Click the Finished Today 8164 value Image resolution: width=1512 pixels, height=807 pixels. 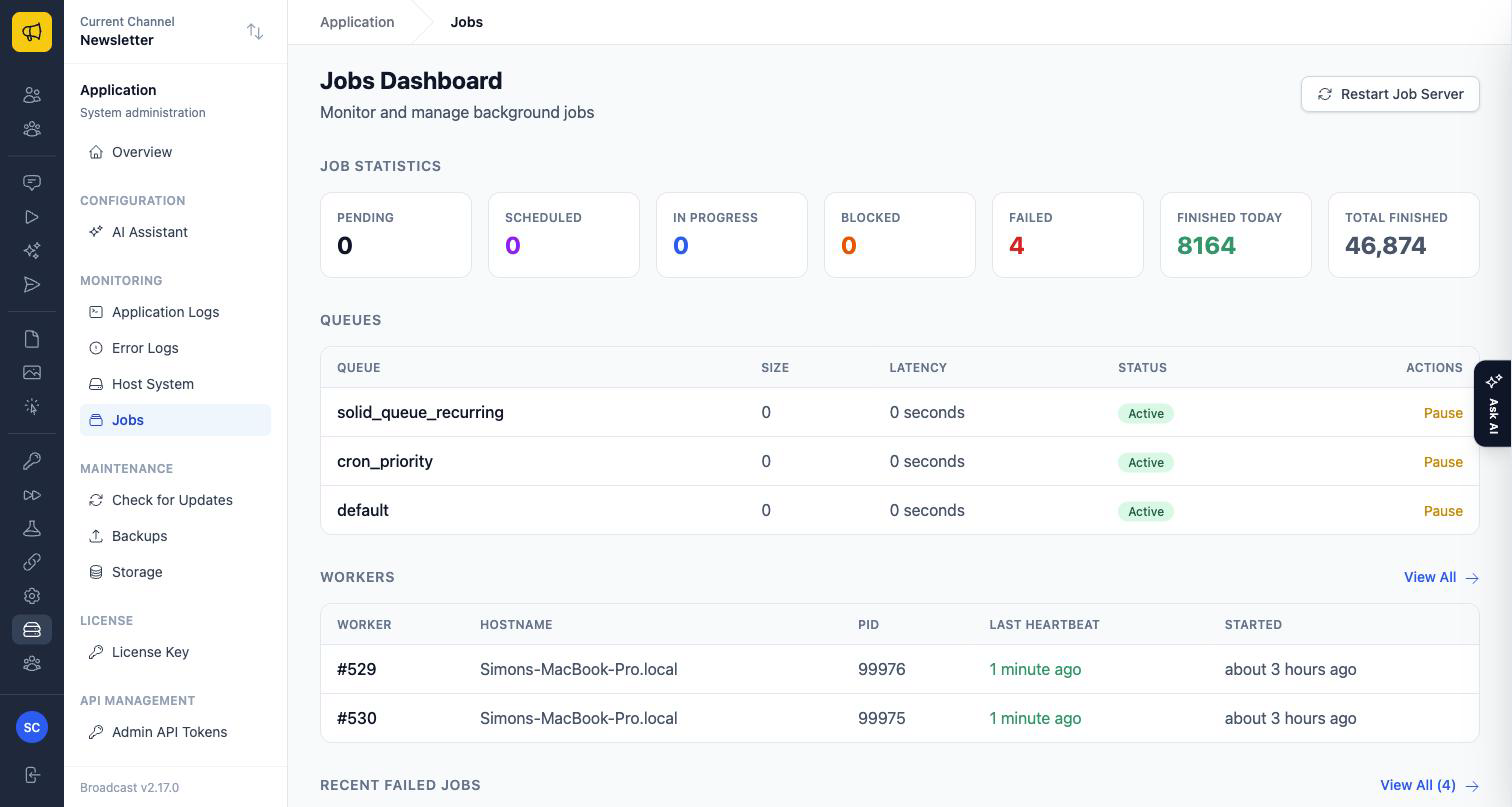1206,246
